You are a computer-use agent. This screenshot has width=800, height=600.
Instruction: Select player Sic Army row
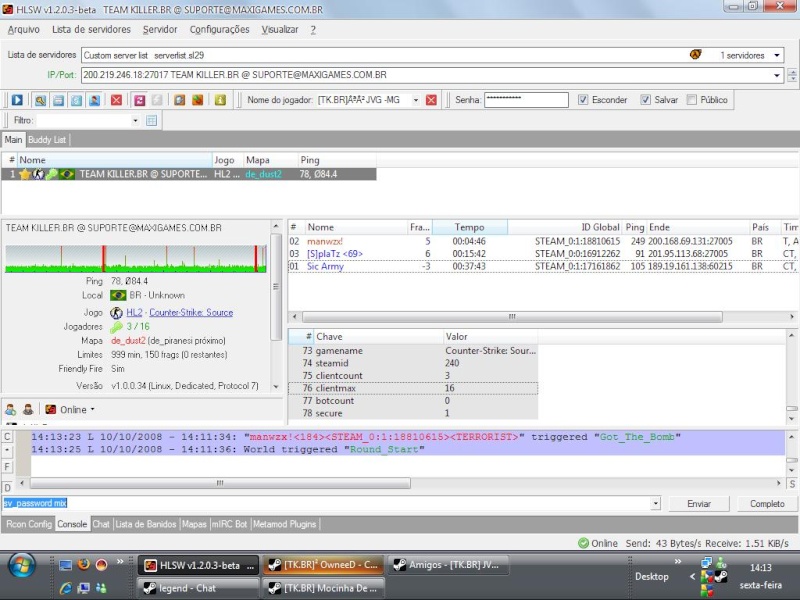(543, 266)
